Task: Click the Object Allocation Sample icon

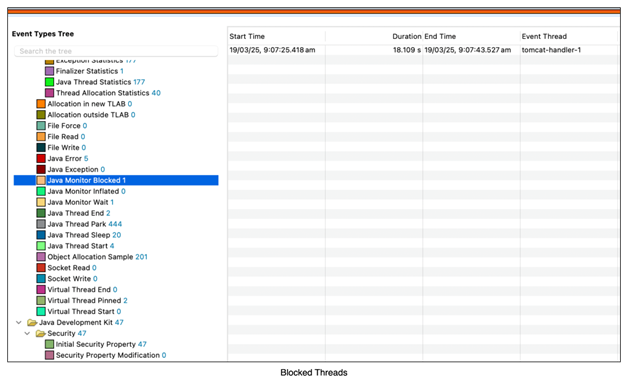Action: pos(41,257)
